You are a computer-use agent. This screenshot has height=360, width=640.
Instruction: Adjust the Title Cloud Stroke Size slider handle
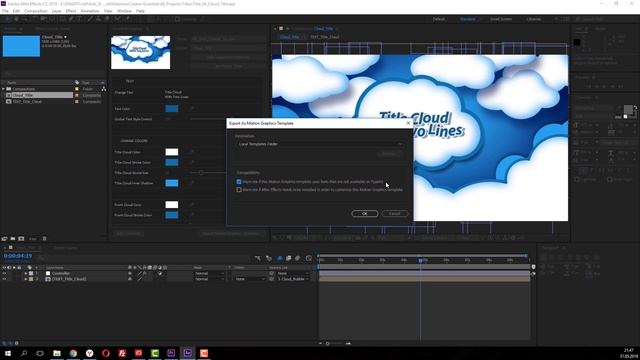click(x=201, y=173)
